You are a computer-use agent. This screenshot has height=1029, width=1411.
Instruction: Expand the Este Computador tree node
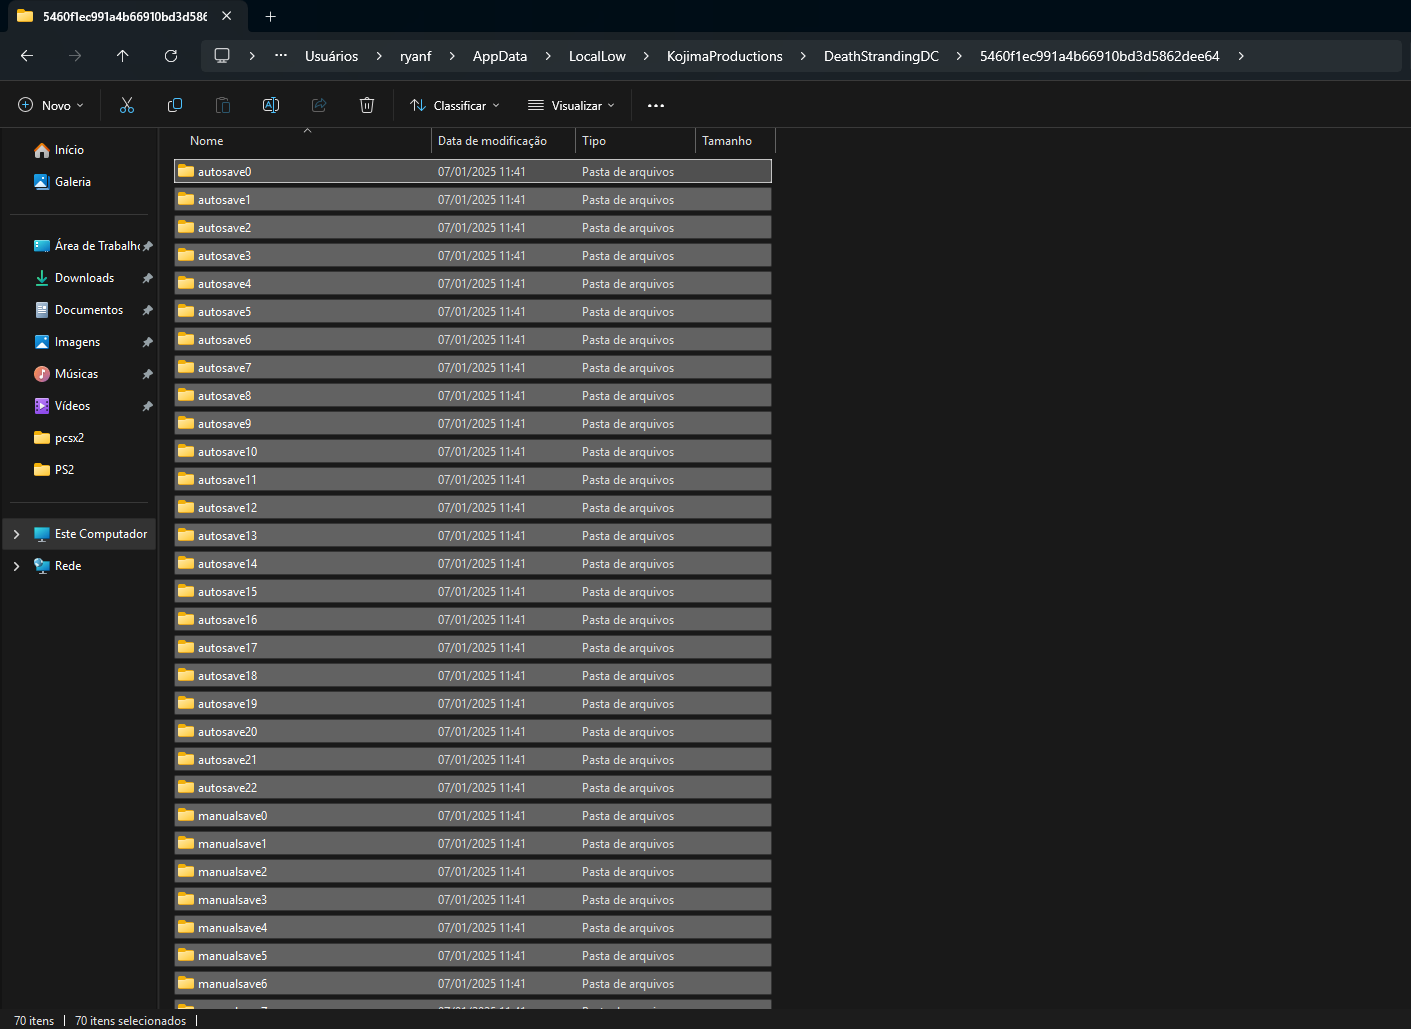(x=16, y=534)
